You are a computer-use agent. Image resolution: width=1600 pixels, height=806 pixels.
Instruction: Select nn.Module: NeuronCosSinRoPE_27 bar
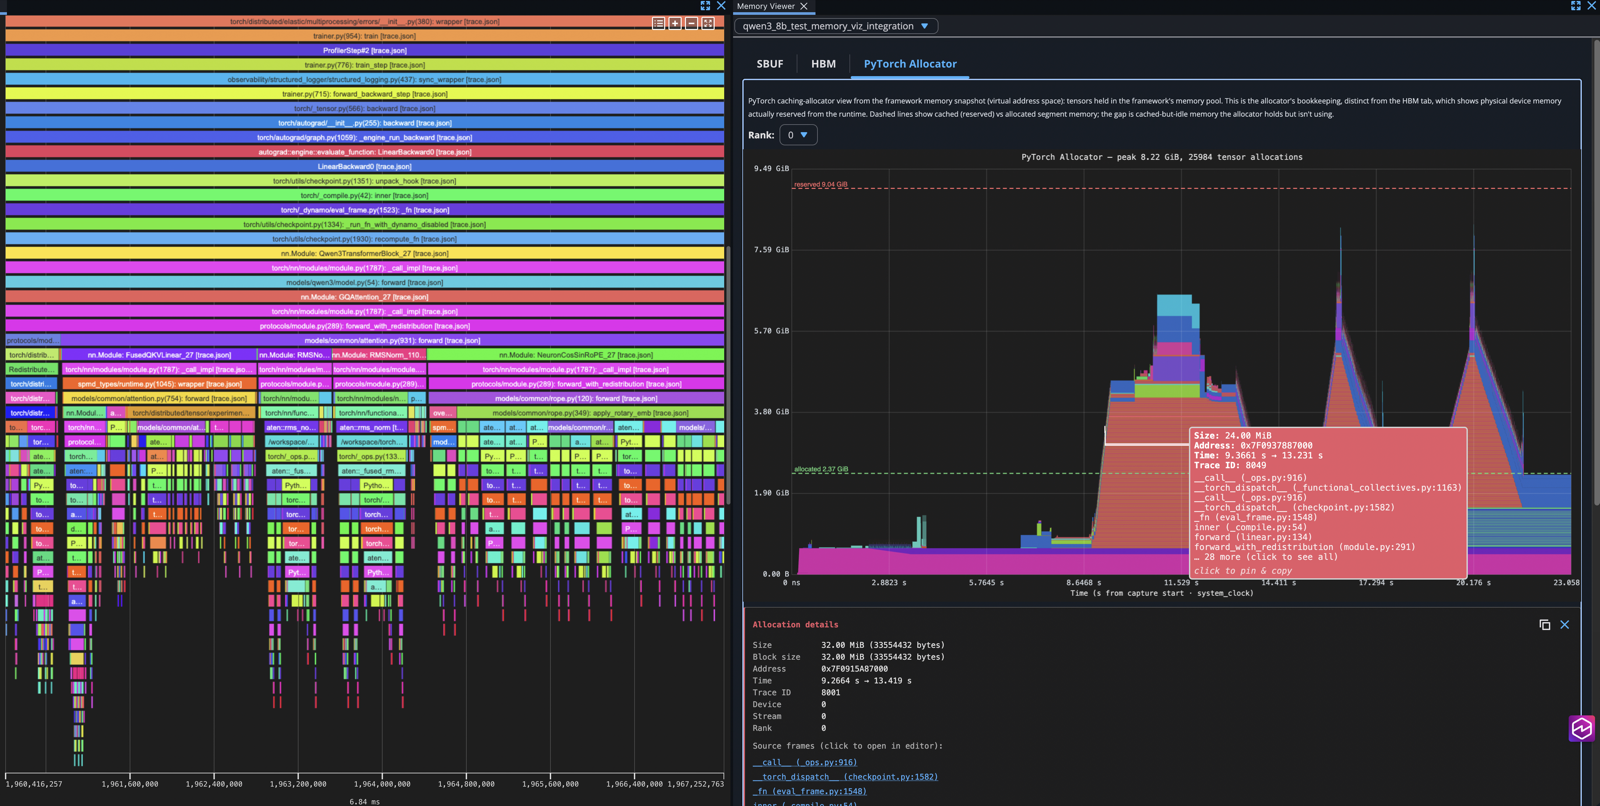click(576, 355)
